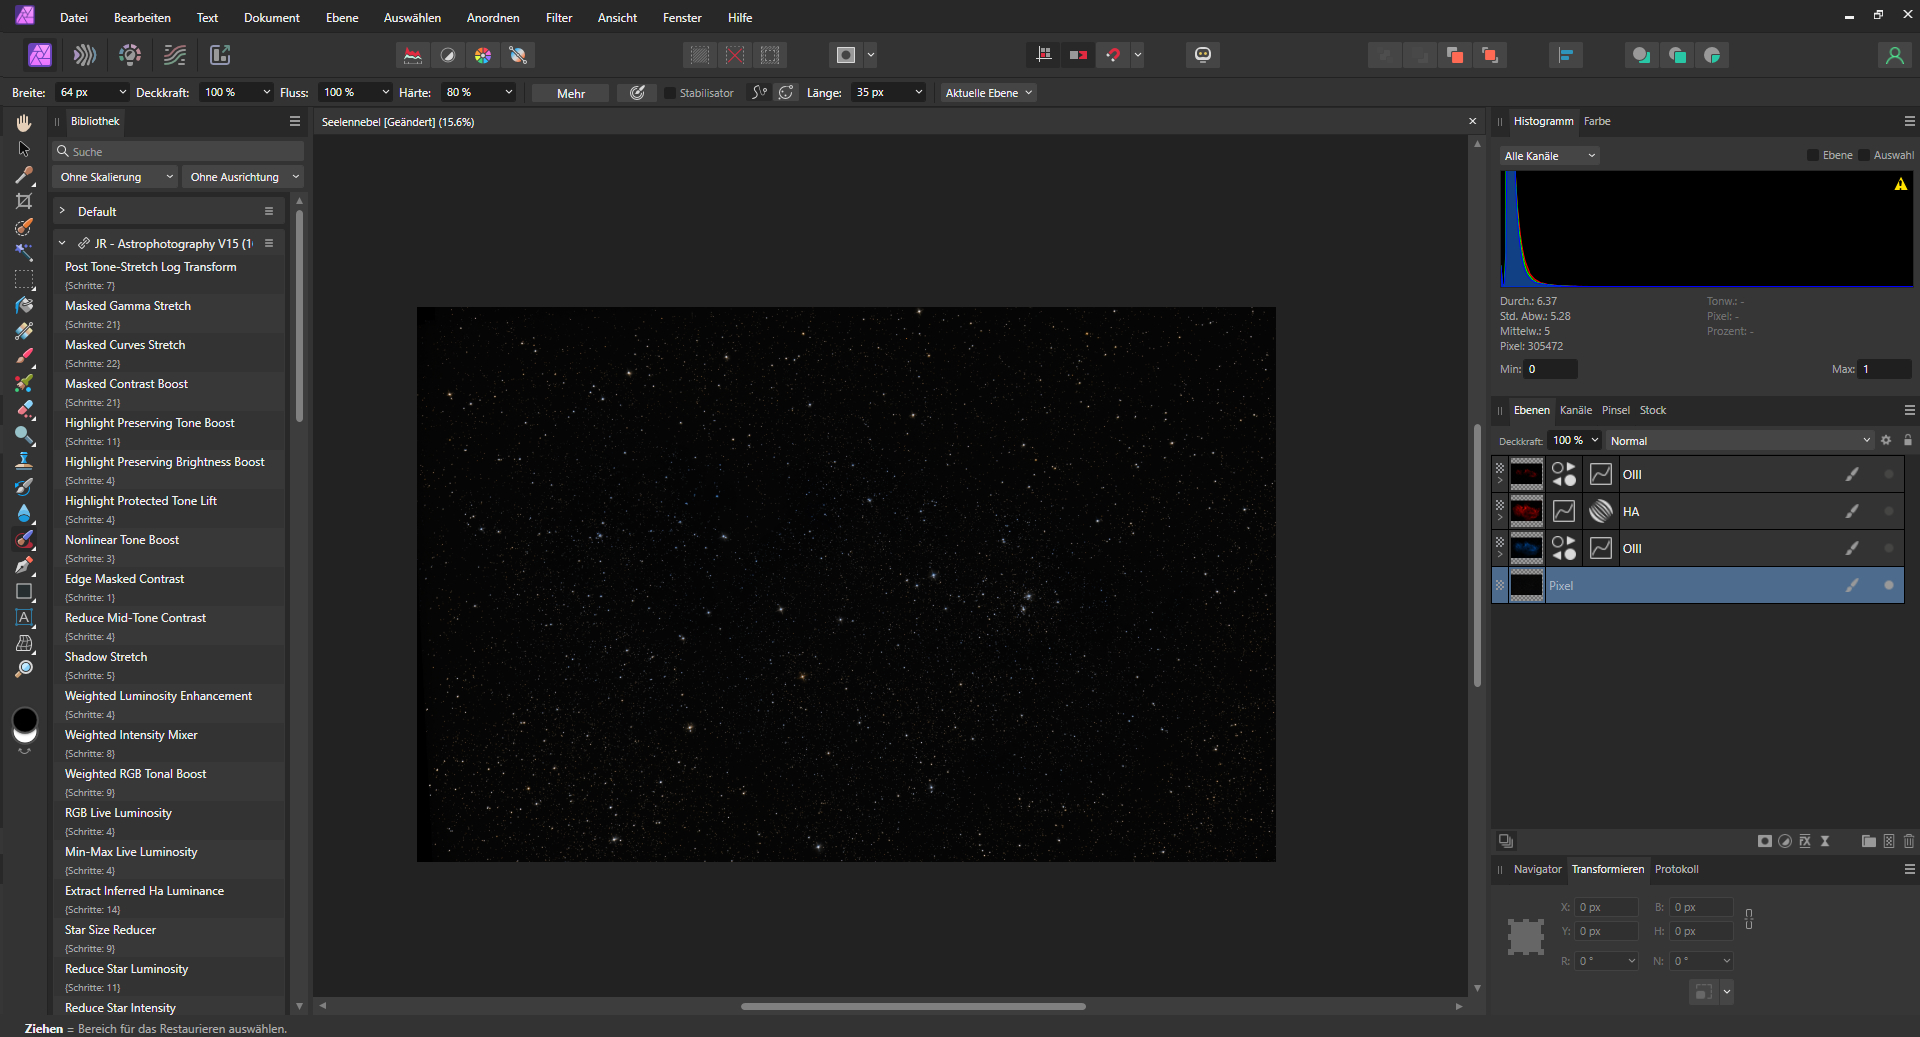Open the Ohne Ausrichtung dropdown

pyautogui.click(x=243, y=177)
